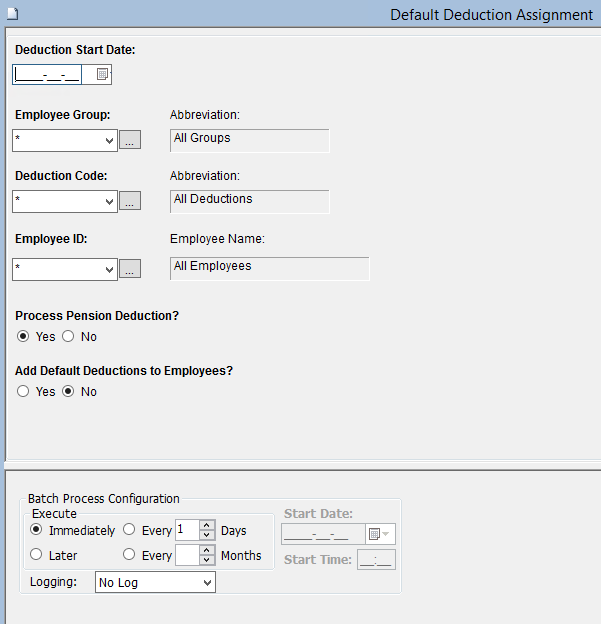Select Yes for Process Pension Deduction
The width and height of the screenshot is (601, 624).
tap(23, 336)
